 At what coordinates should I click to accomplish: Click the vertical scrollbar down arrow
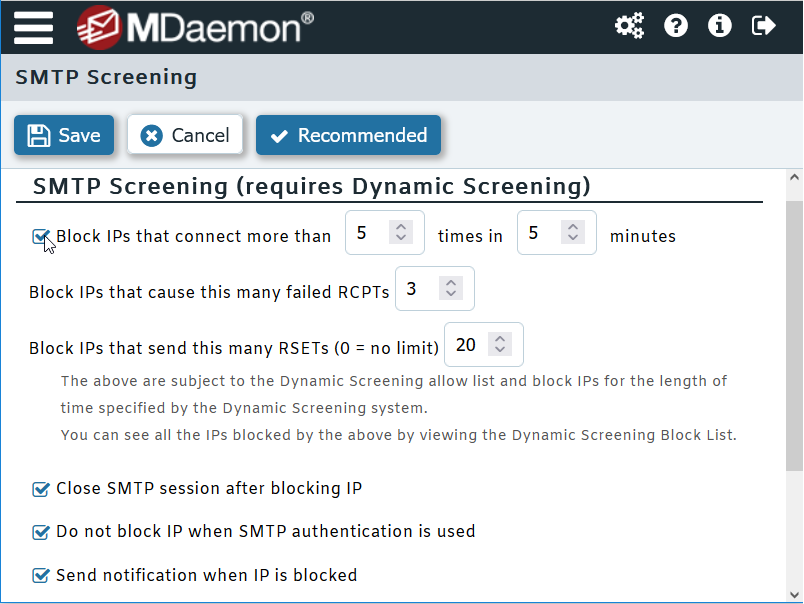click(794, 593)
